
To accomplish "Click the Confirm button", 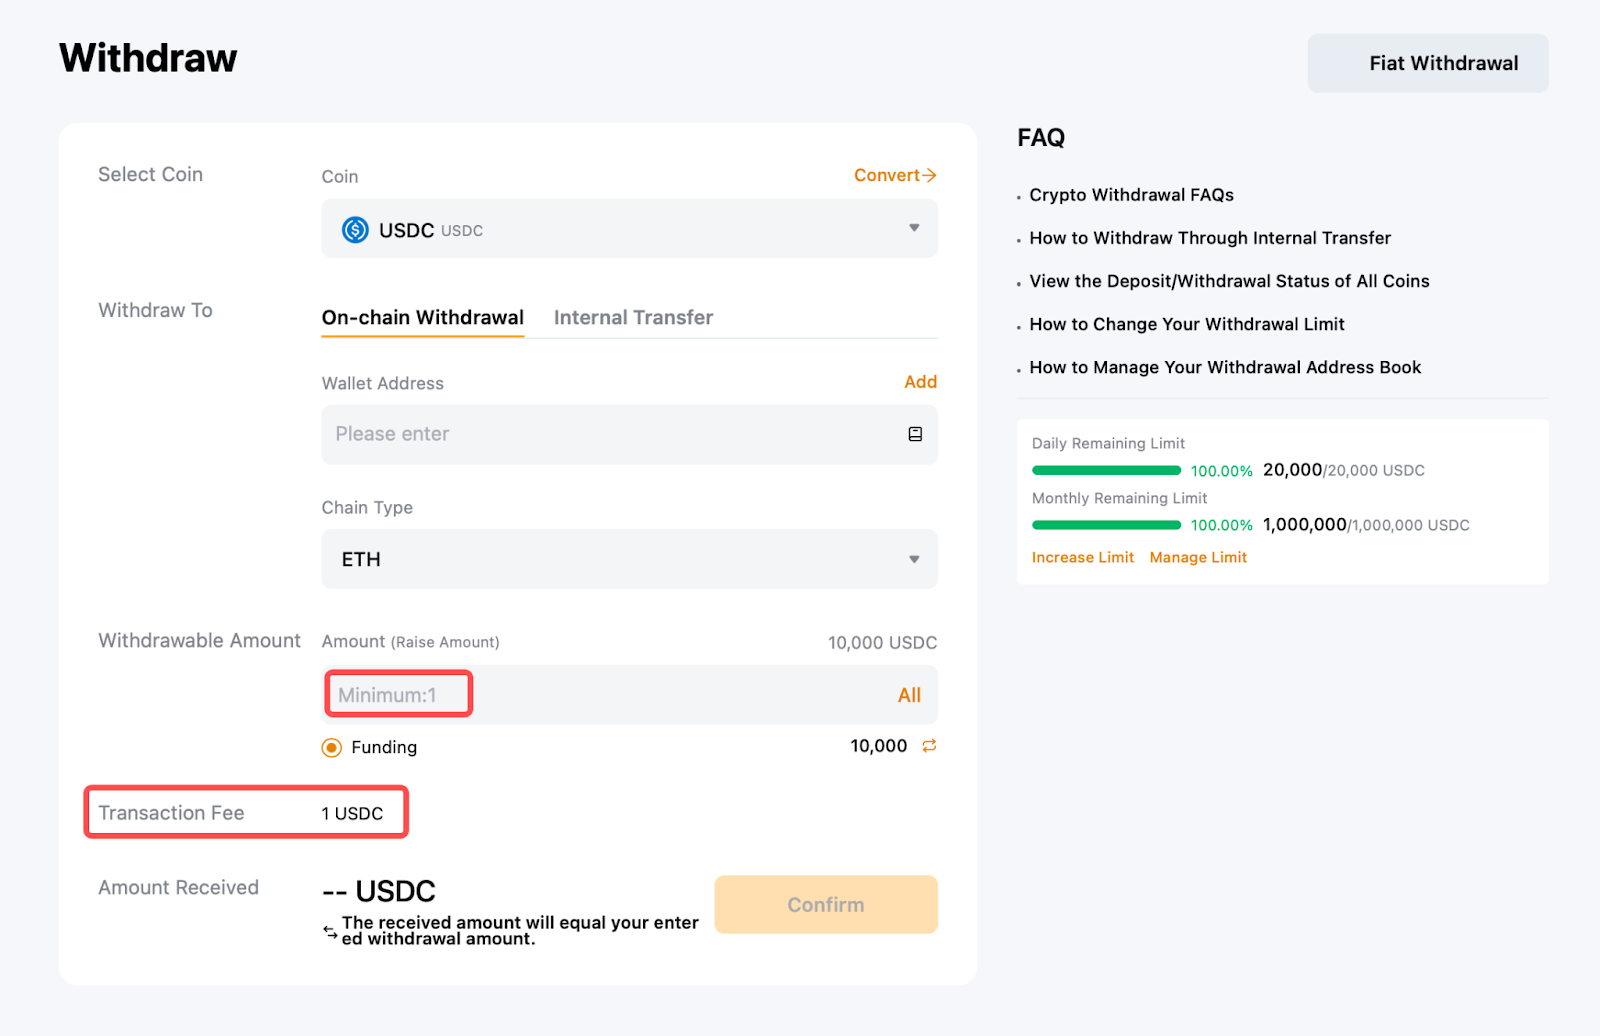I will tap(825, 905).
